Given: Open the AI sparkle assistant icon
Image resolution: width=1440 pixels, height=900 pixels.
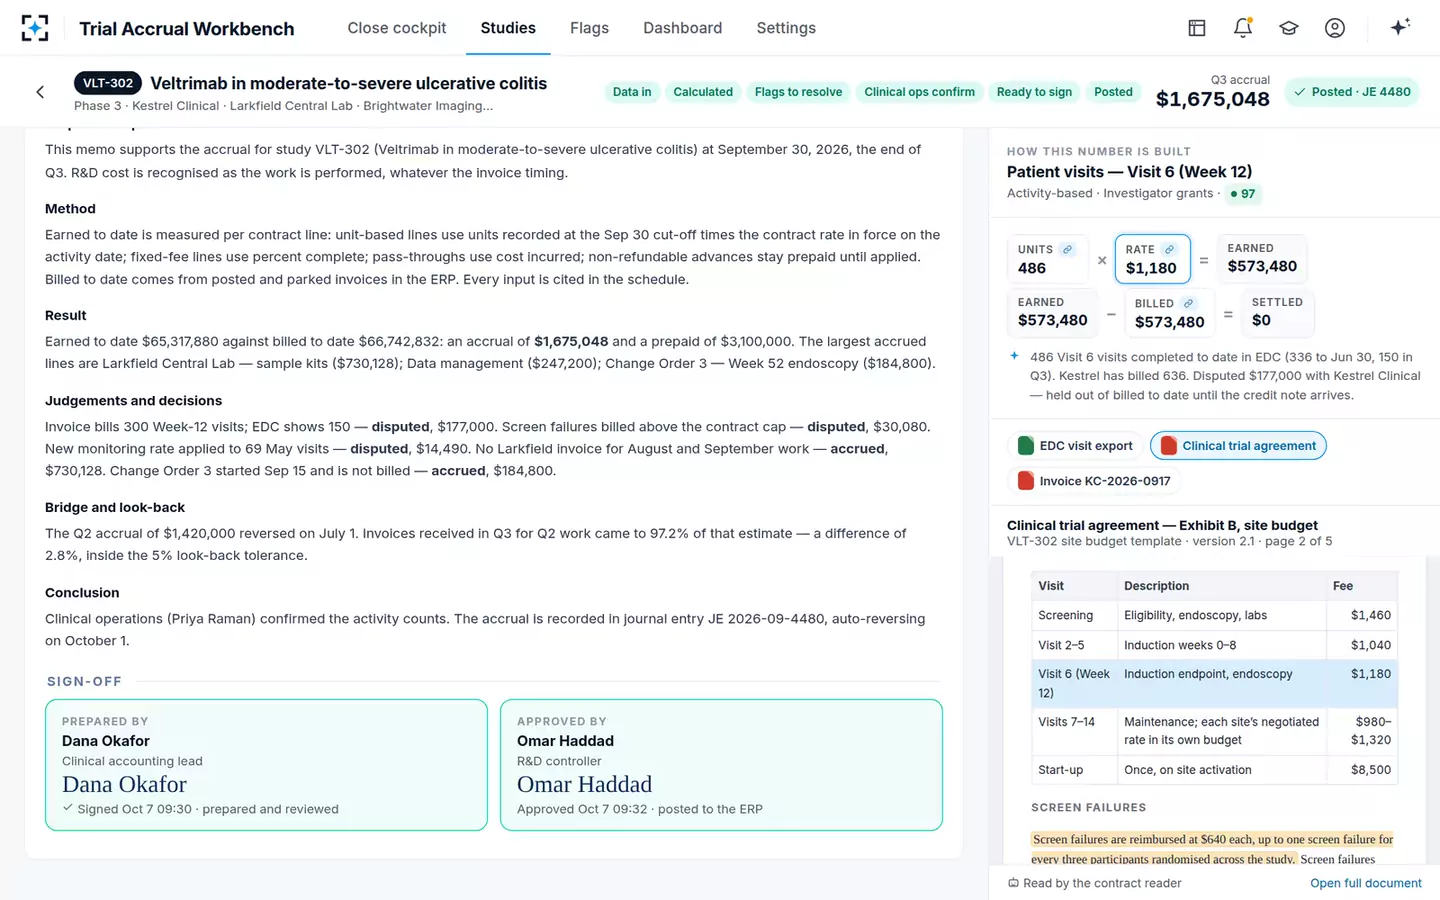Looking at the screenshot, I should pos(1400,27).
